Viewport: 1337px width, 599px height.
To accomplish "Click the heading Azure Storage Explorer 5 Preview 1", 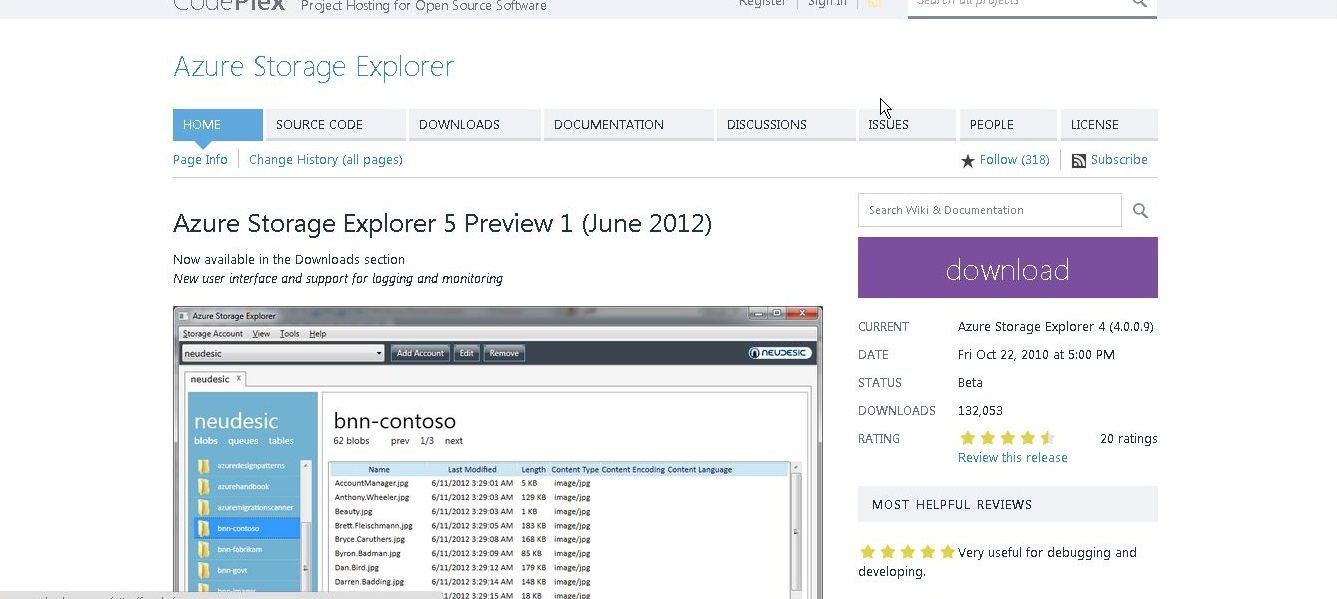I will (x=442, y=223).
